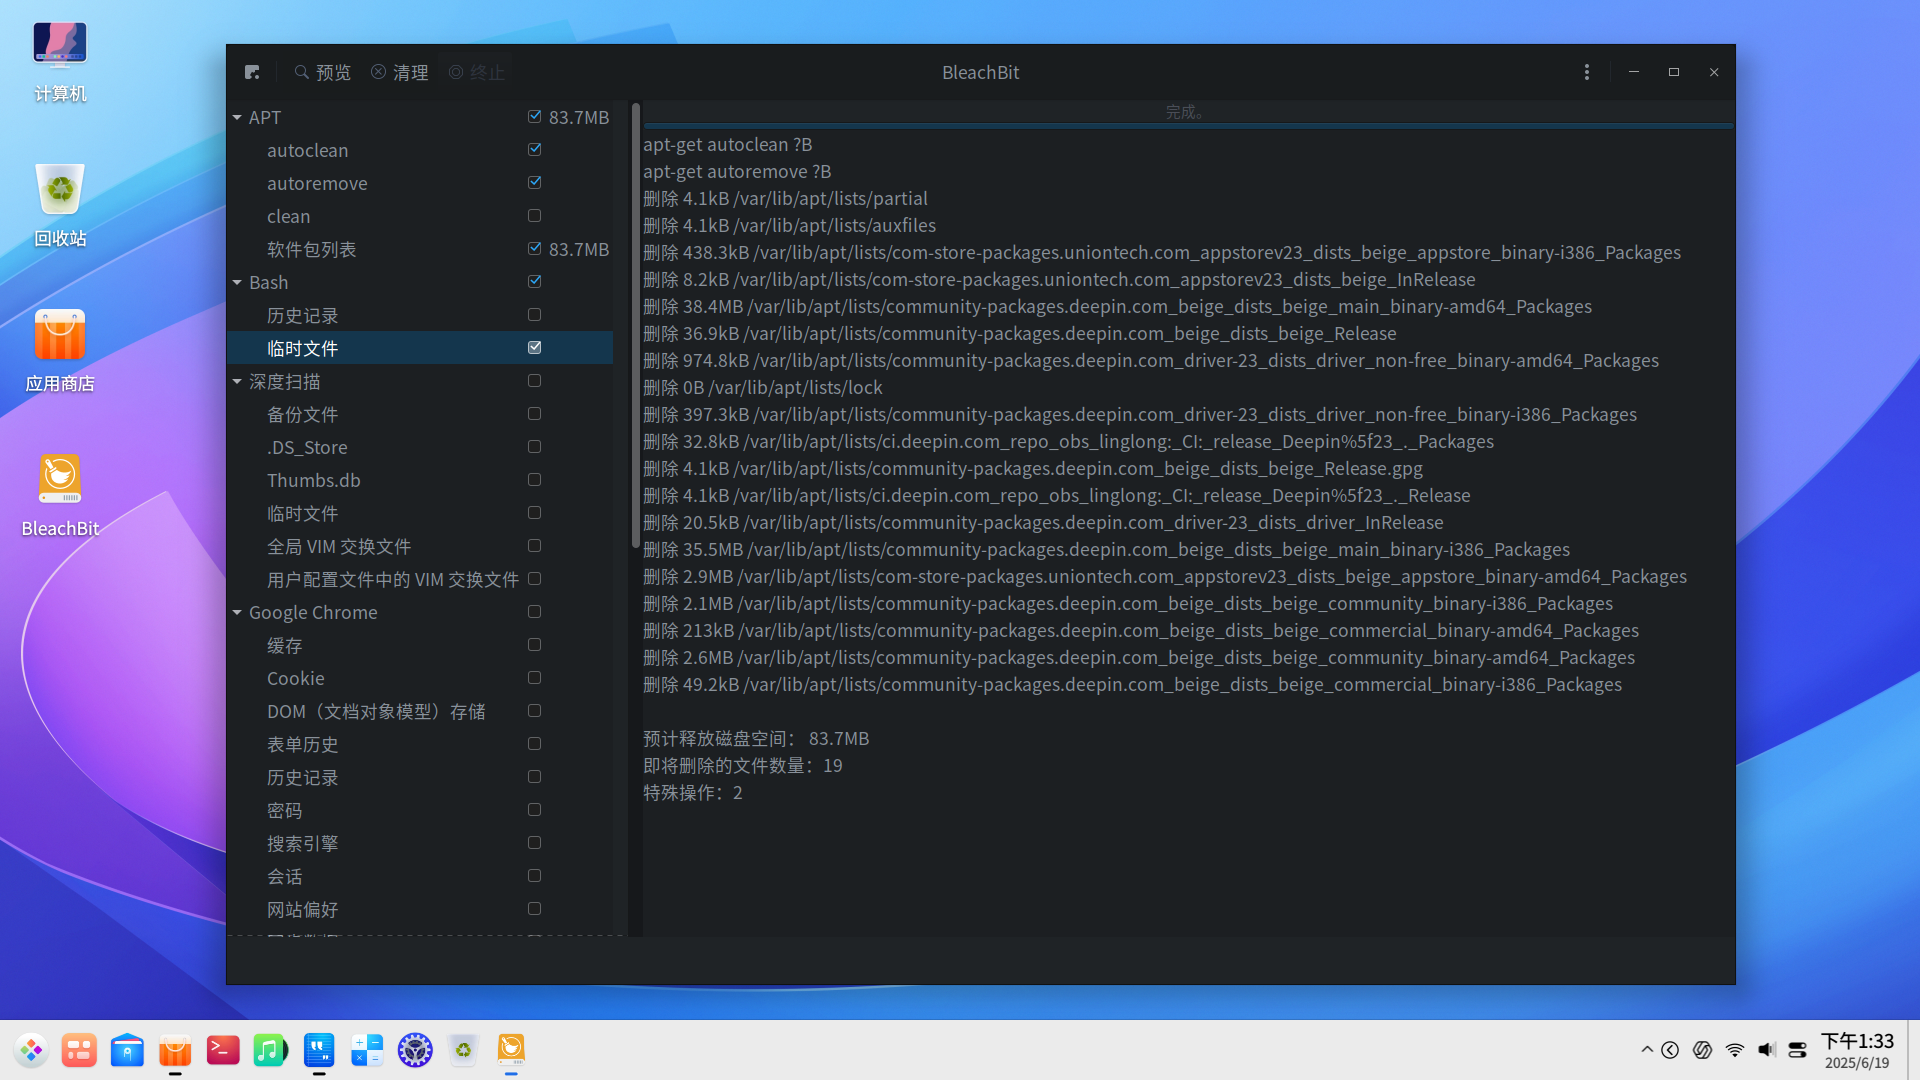Screen dimensions: 1920x1080
Task: Click the 终止 abort button
Action: (x=477, y=72)
